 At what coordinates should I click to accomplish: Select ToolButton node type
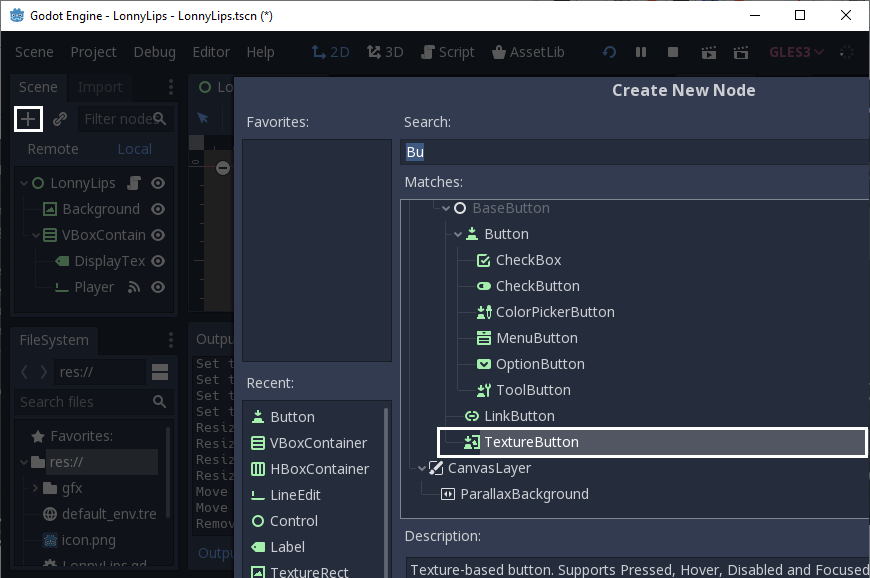(533, 391)
